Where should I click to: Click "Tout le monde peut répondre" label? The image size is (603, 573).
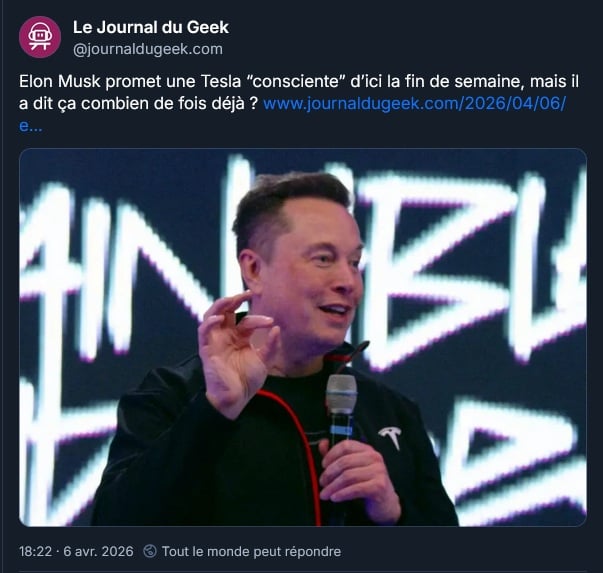[x=252, y=551]
